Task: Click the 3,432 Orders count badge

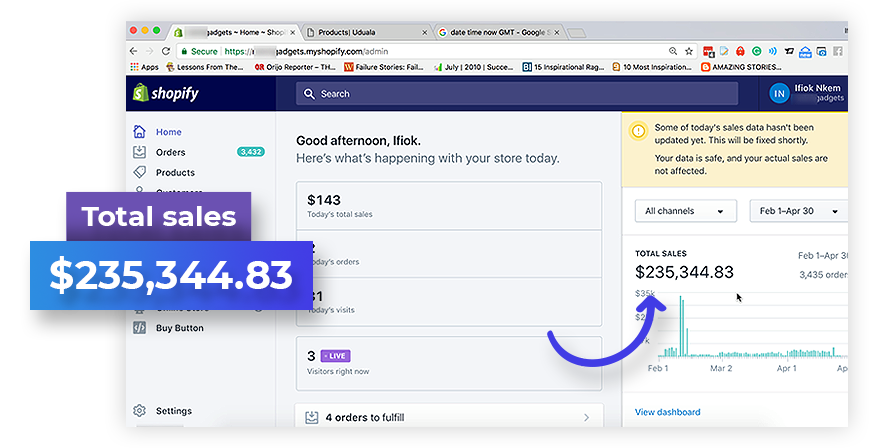Action: (x=251, y=152)
